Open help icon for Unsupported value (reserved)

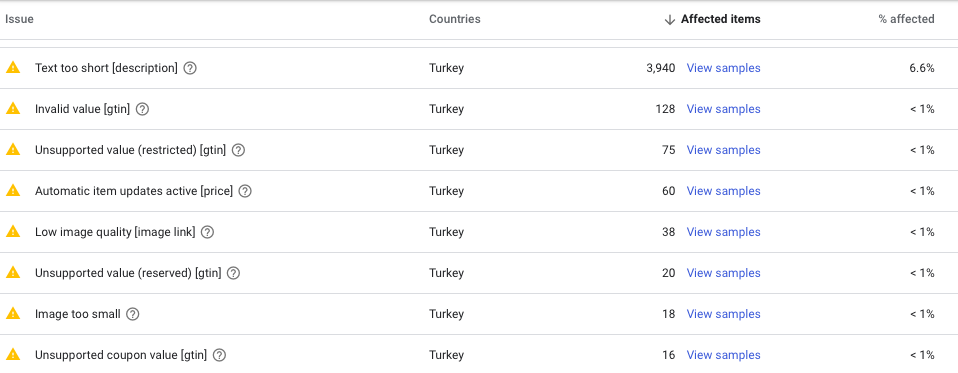(x=233, y=273)
